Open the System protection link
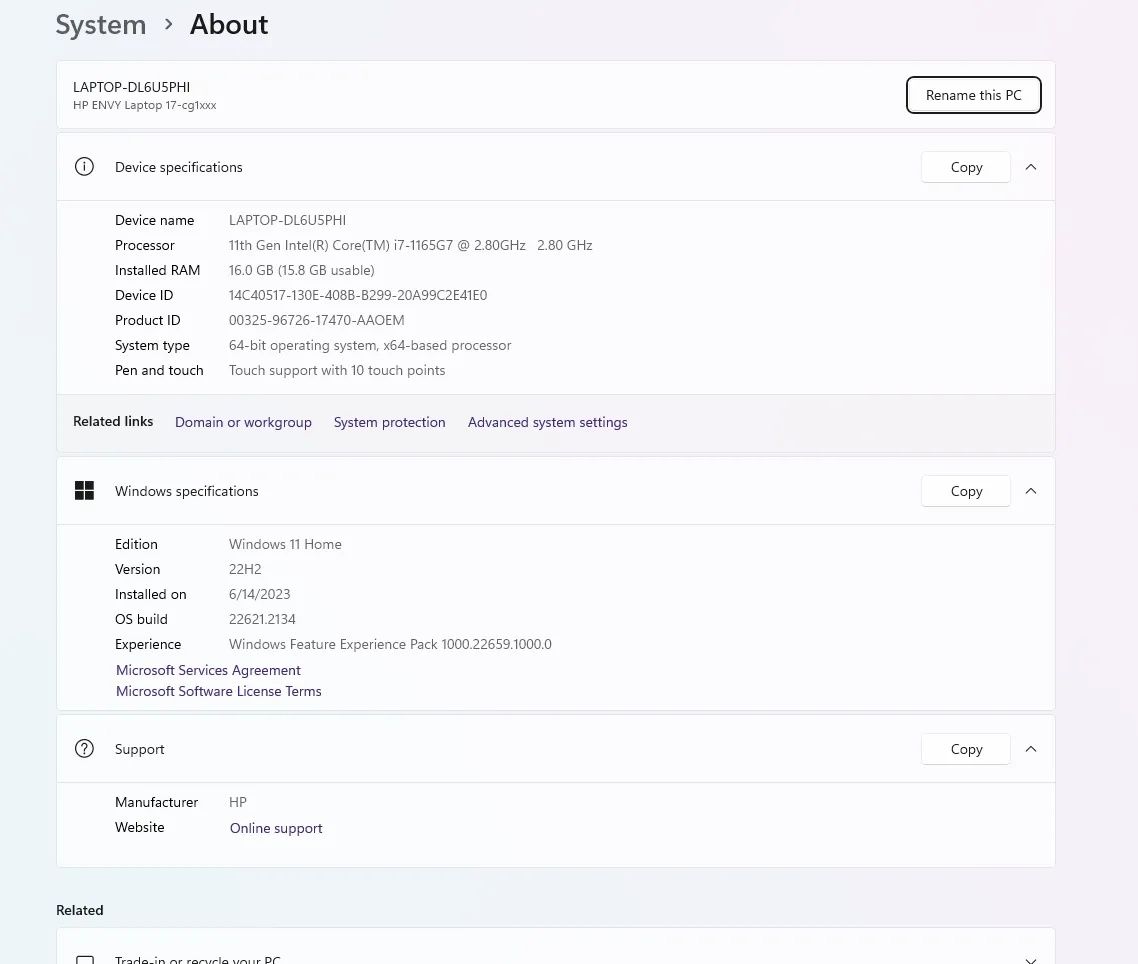The image size is (1138, 964). tap(390, 422)
